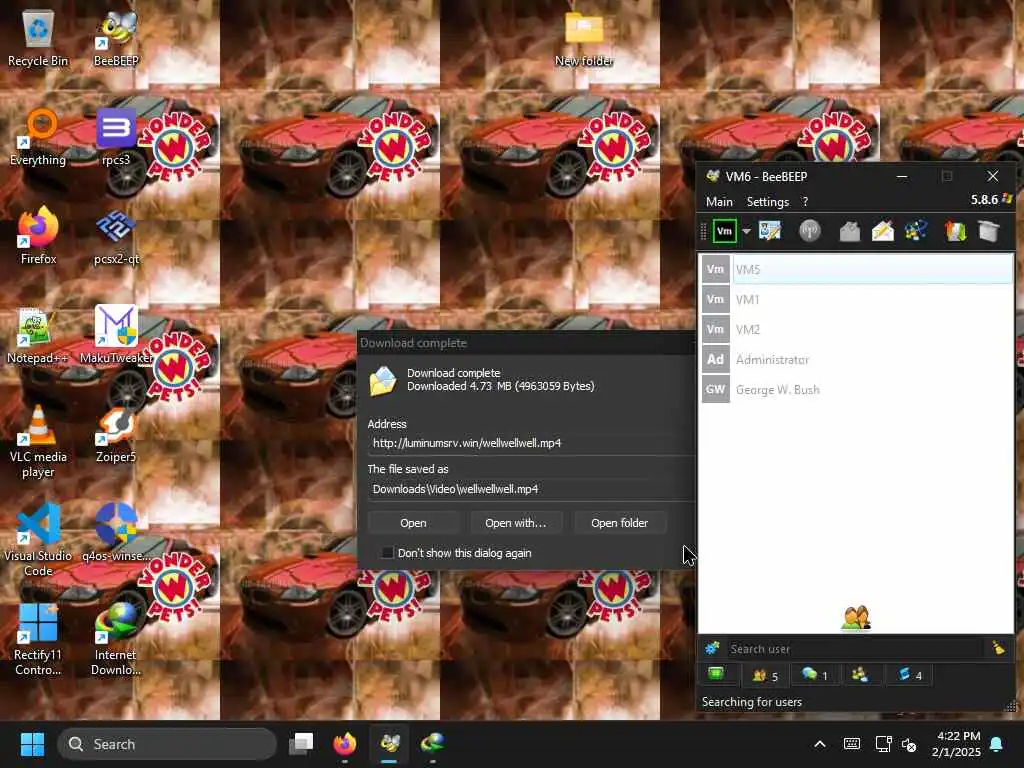Select user VM2 in the user list
Image resolution: width=1024 pixels, height=768 pixels.
(x=857, y=329)
